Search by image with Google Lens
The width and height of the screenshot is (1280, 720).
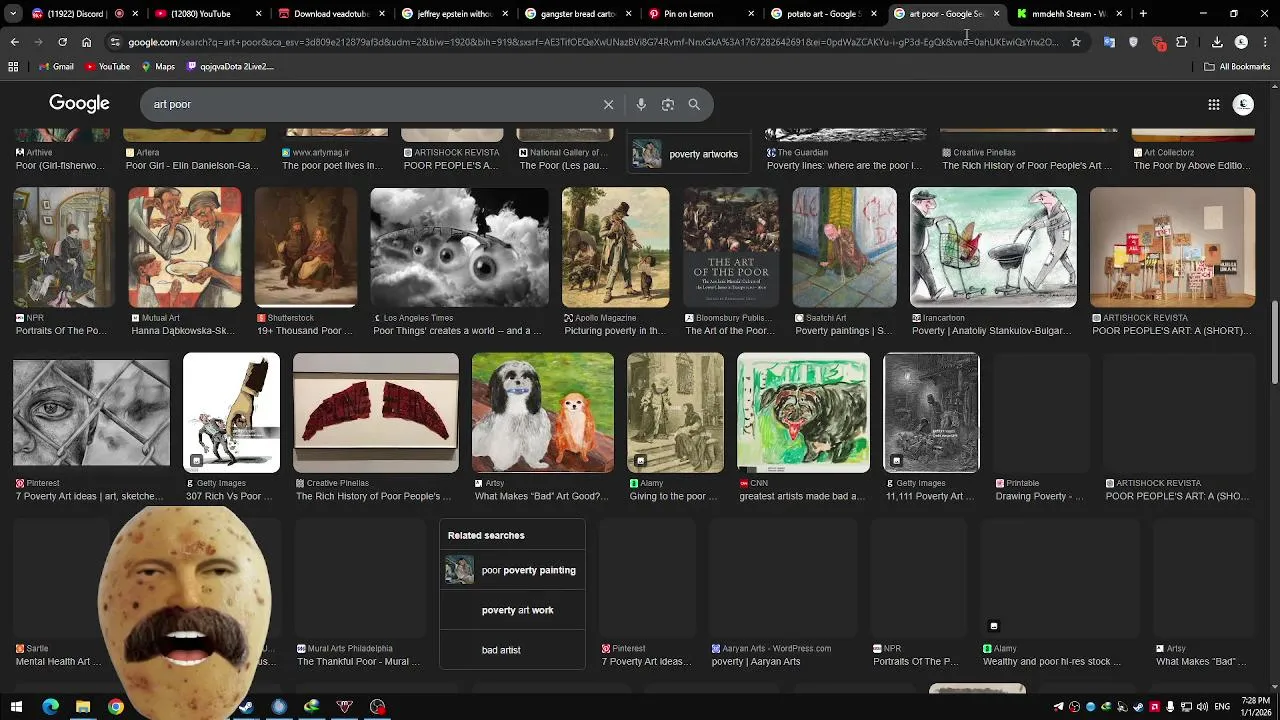668,104
